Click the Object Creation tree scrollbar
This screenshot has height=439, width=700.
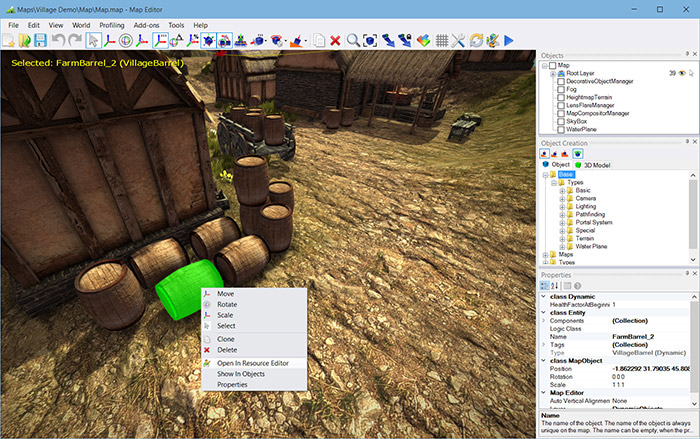693,213
